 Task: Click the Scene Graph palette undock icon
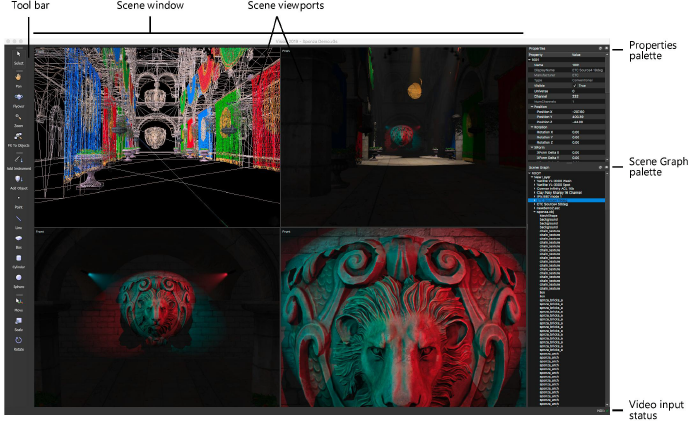click(x=601, y=167)
